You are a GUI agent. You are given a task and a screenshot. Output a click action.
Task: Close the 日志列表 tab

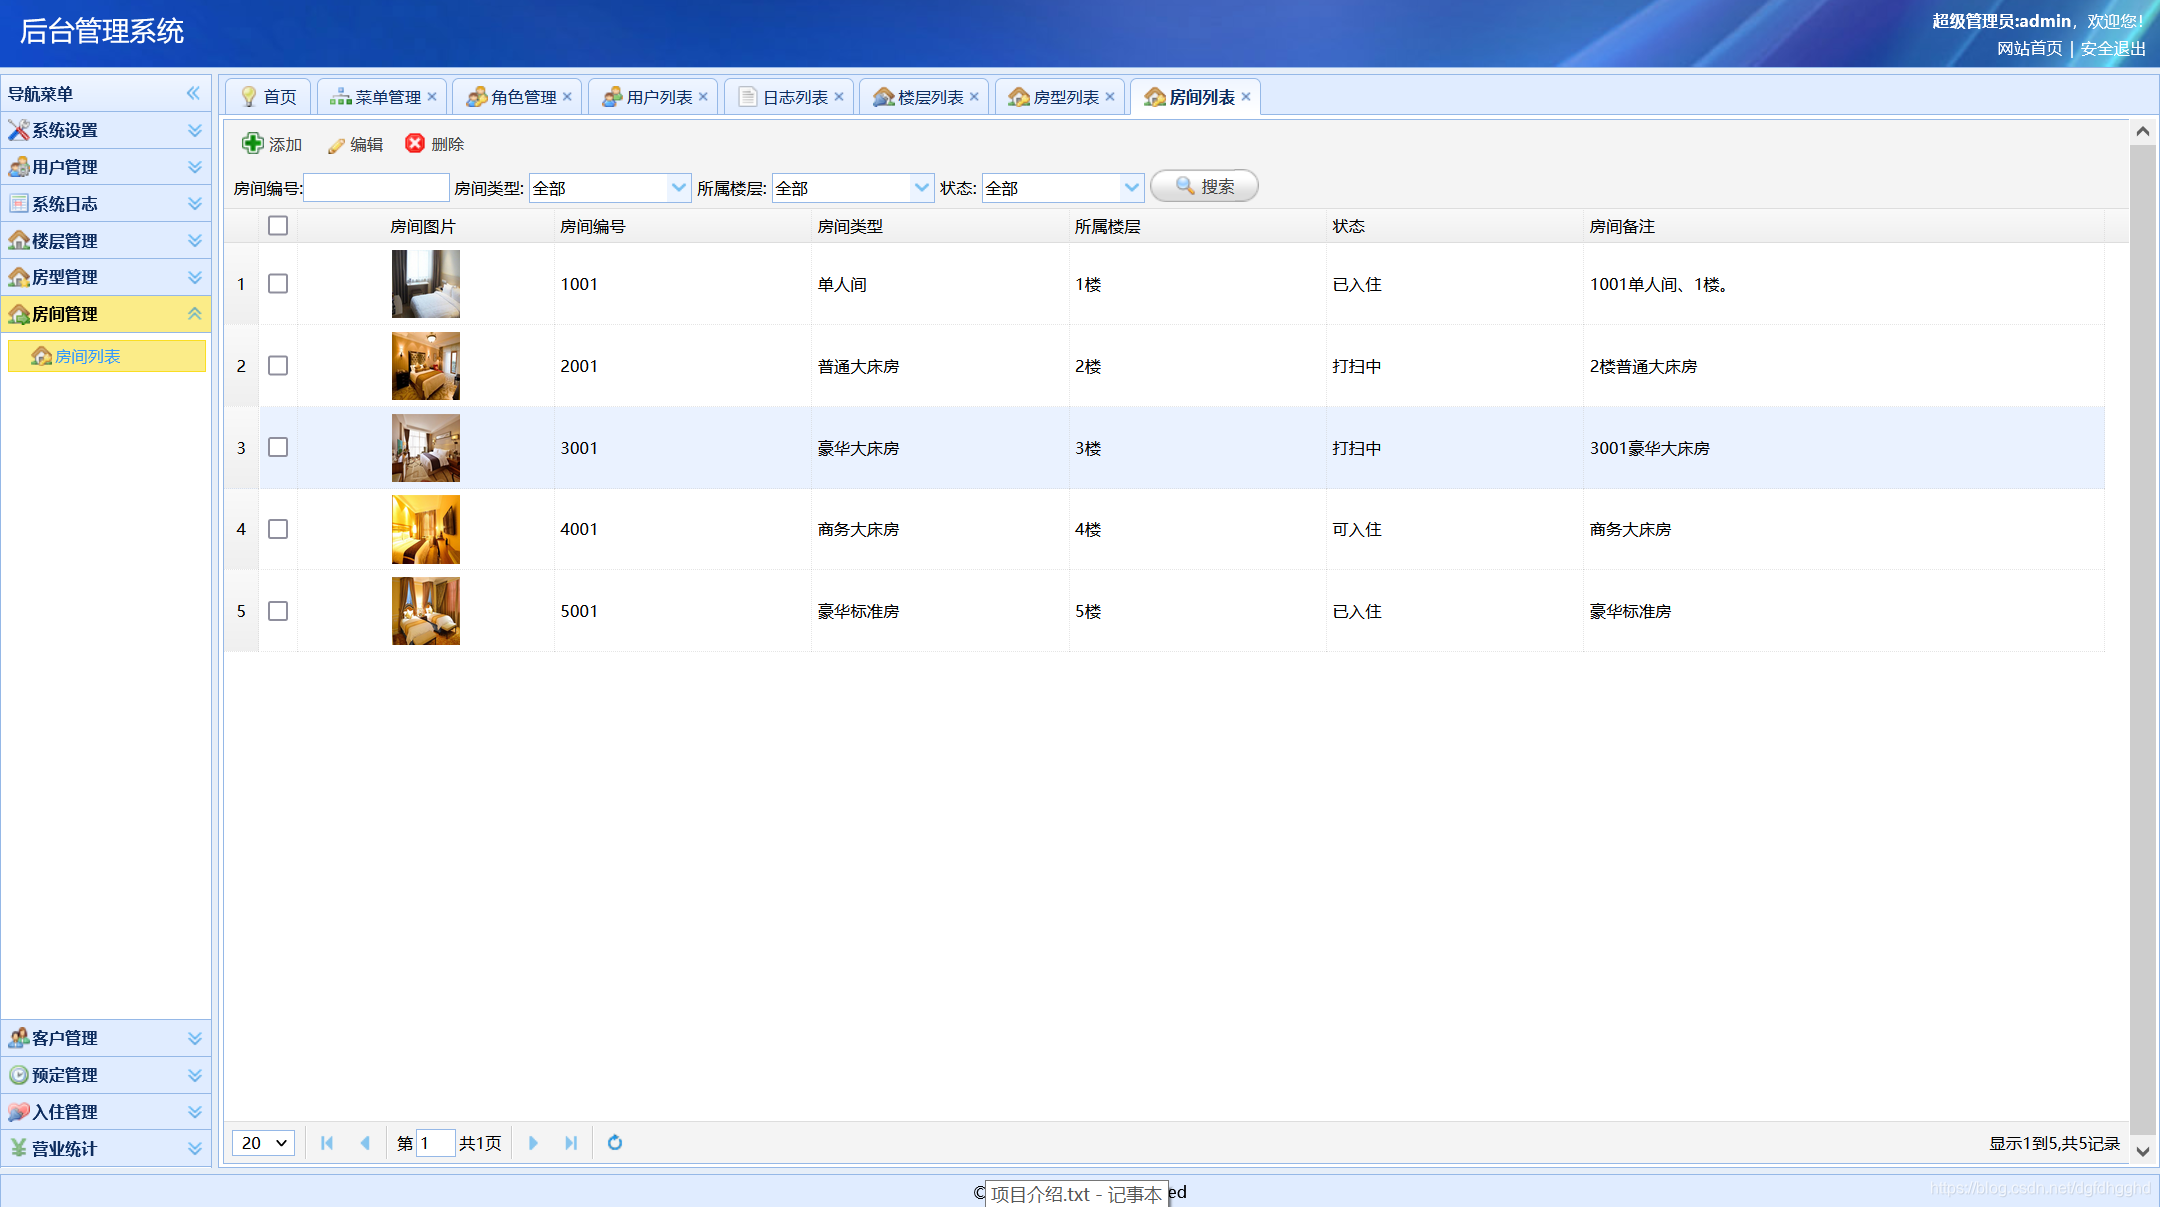pos(839,97)
